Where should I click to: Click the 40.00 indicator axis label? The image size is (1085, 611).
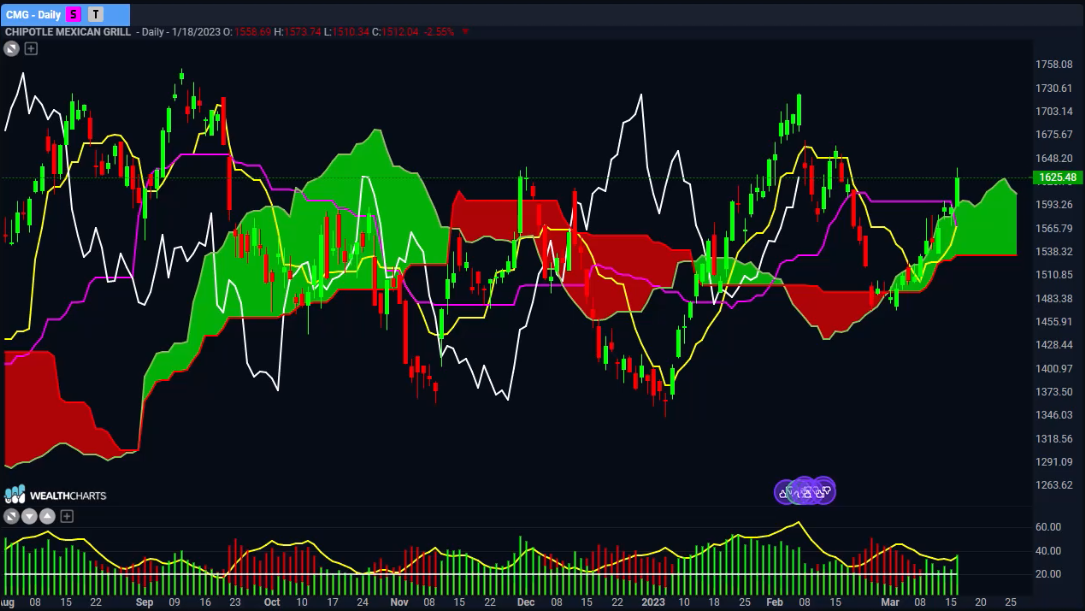[1048, 551]
